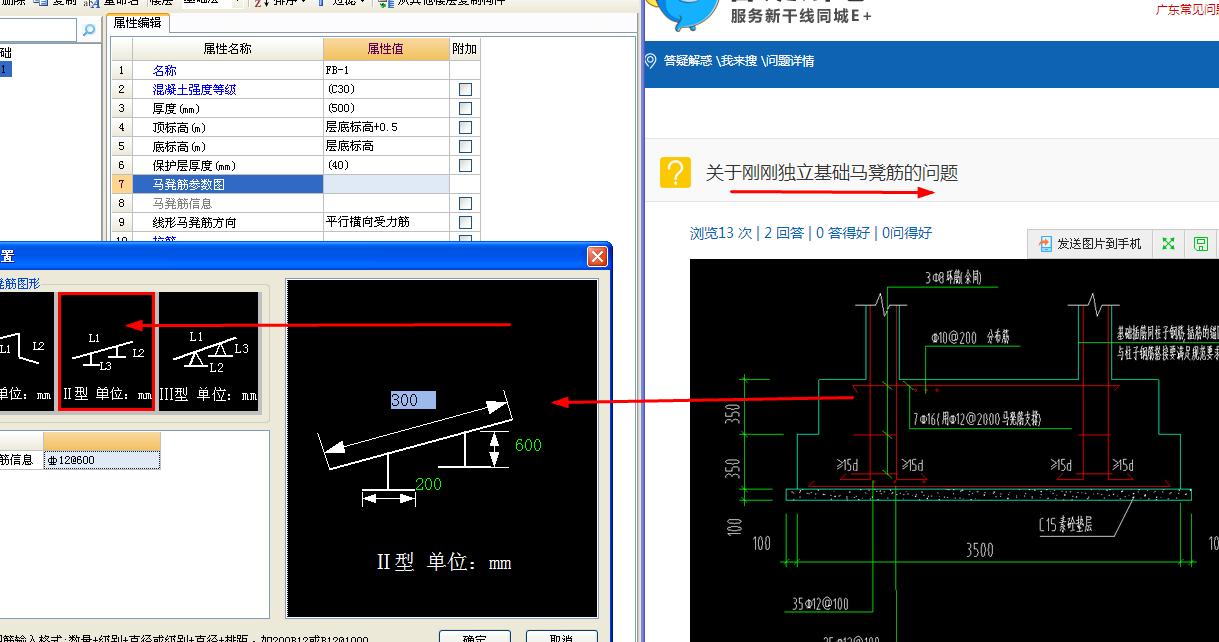
Task: Click the send-image-to-phone icon
Action: coord(1045,243)
